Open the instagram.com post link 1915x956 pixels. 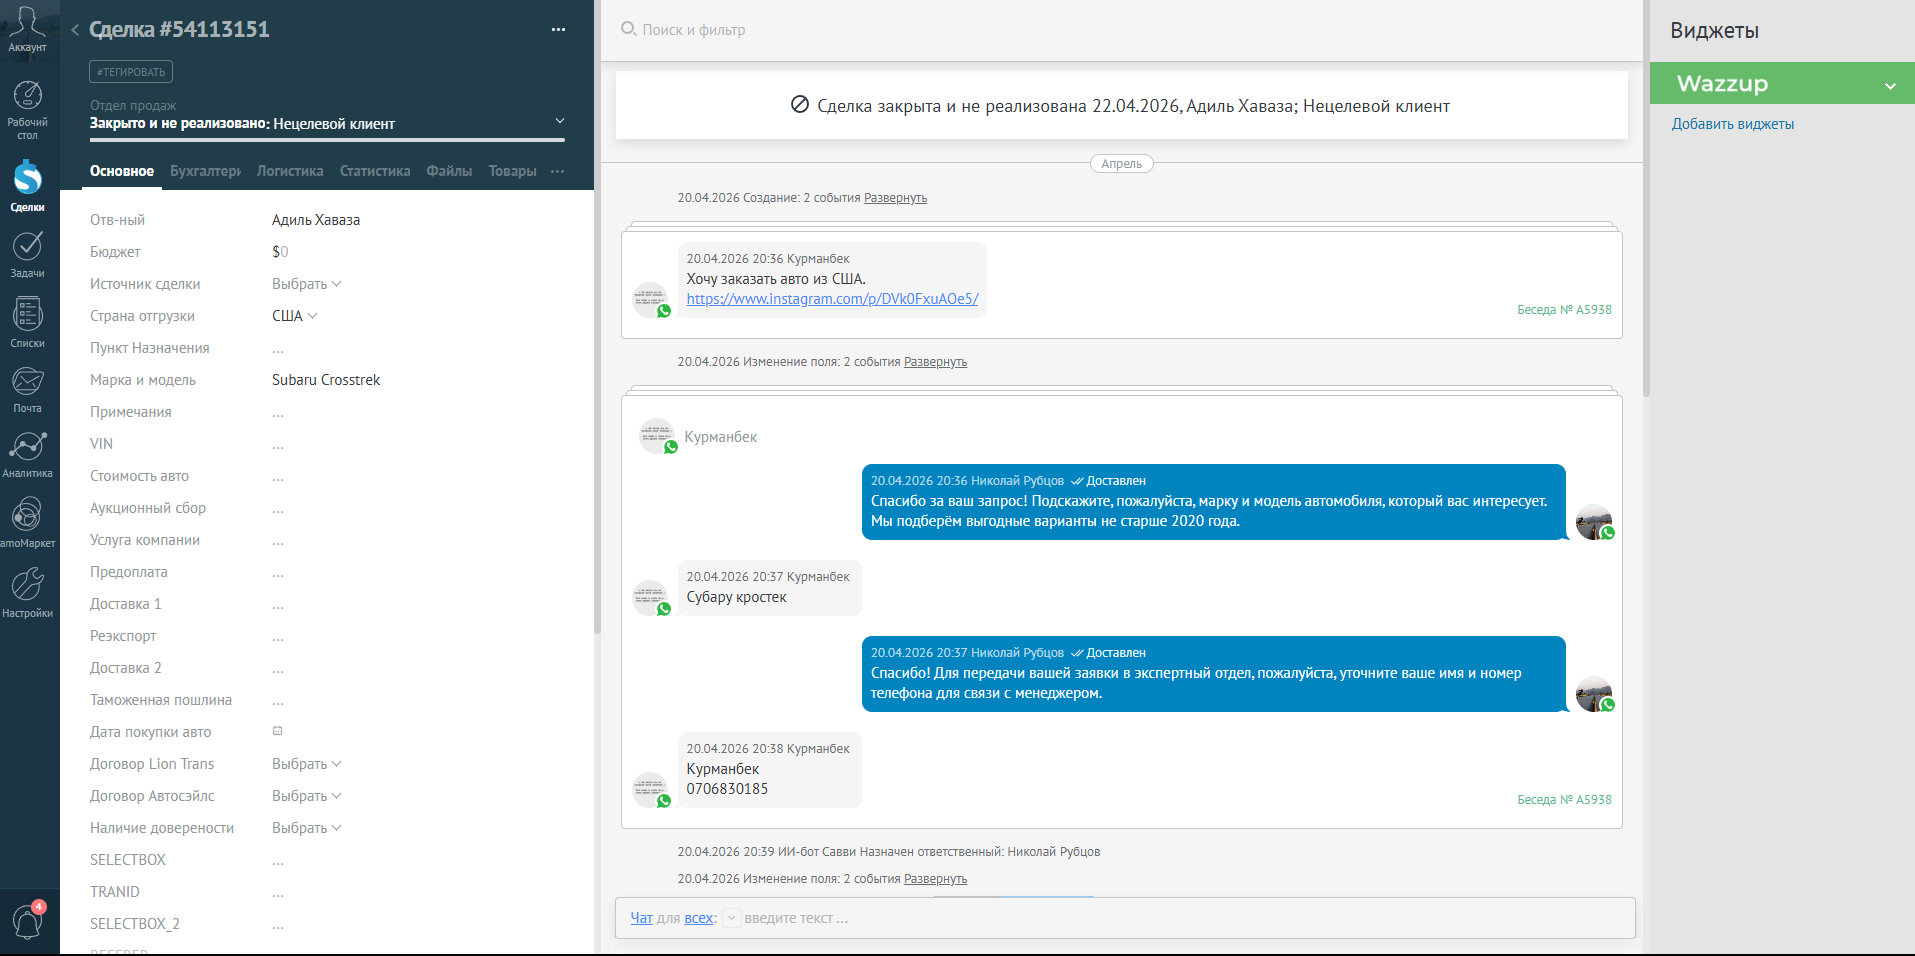click(x=832, y=299)
